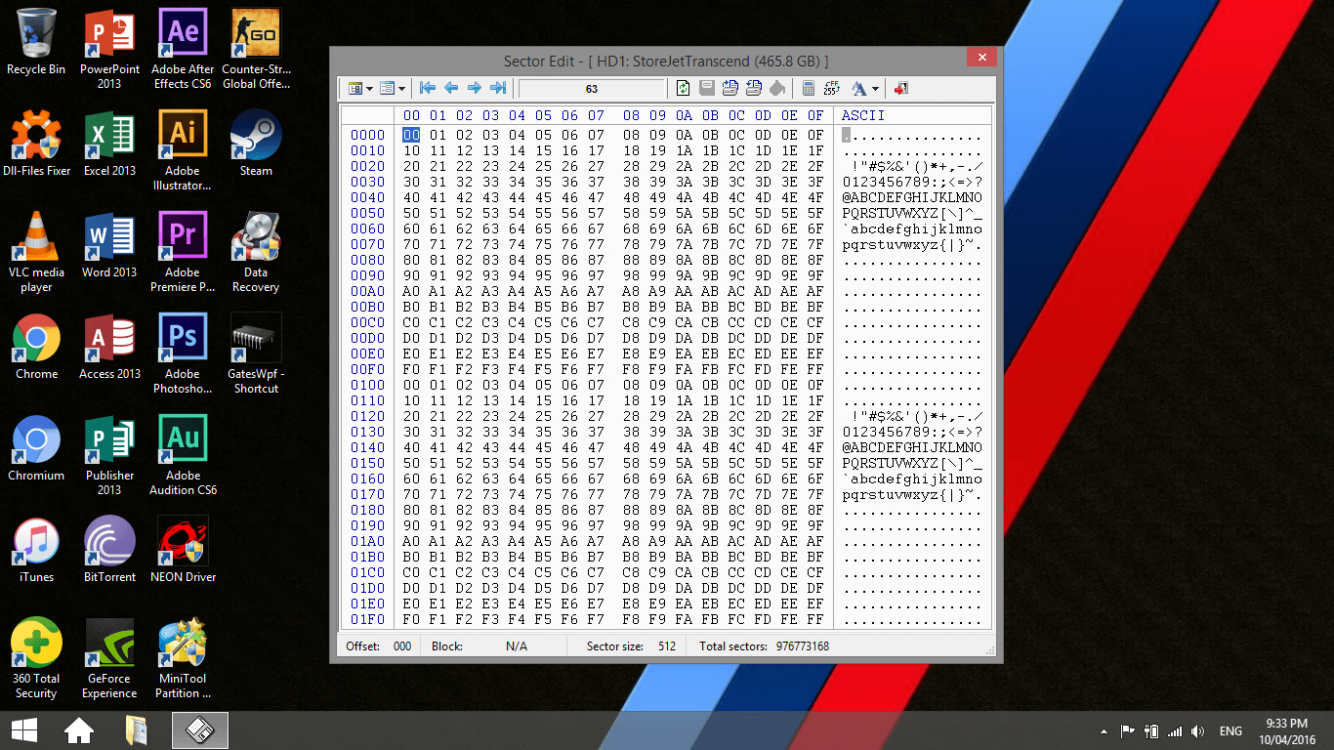Click the 01F0 row offset label
Screen dimensions: 1334x750
click(x=367, y=619)
